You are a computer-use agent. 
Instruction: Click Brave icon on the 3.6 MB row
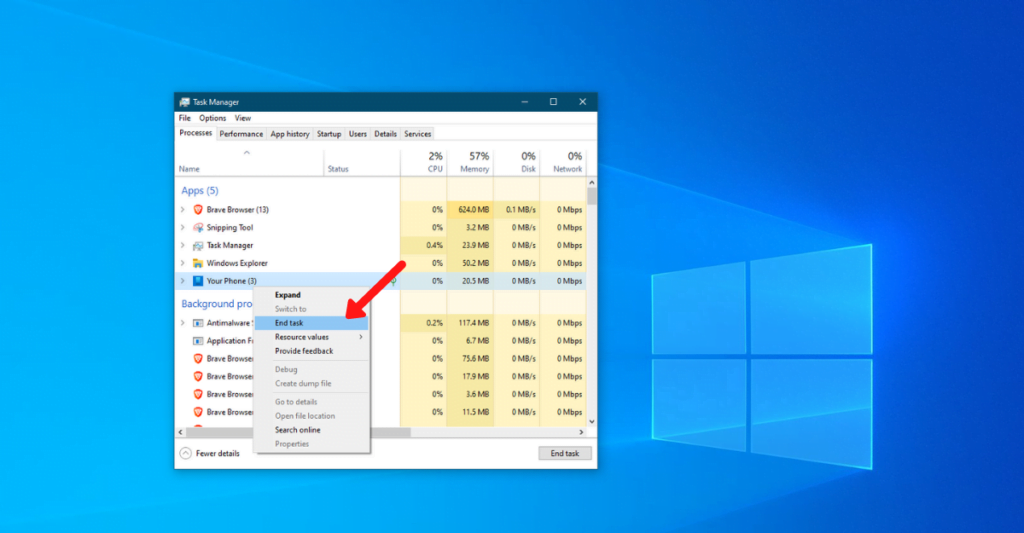click(198, 394)
